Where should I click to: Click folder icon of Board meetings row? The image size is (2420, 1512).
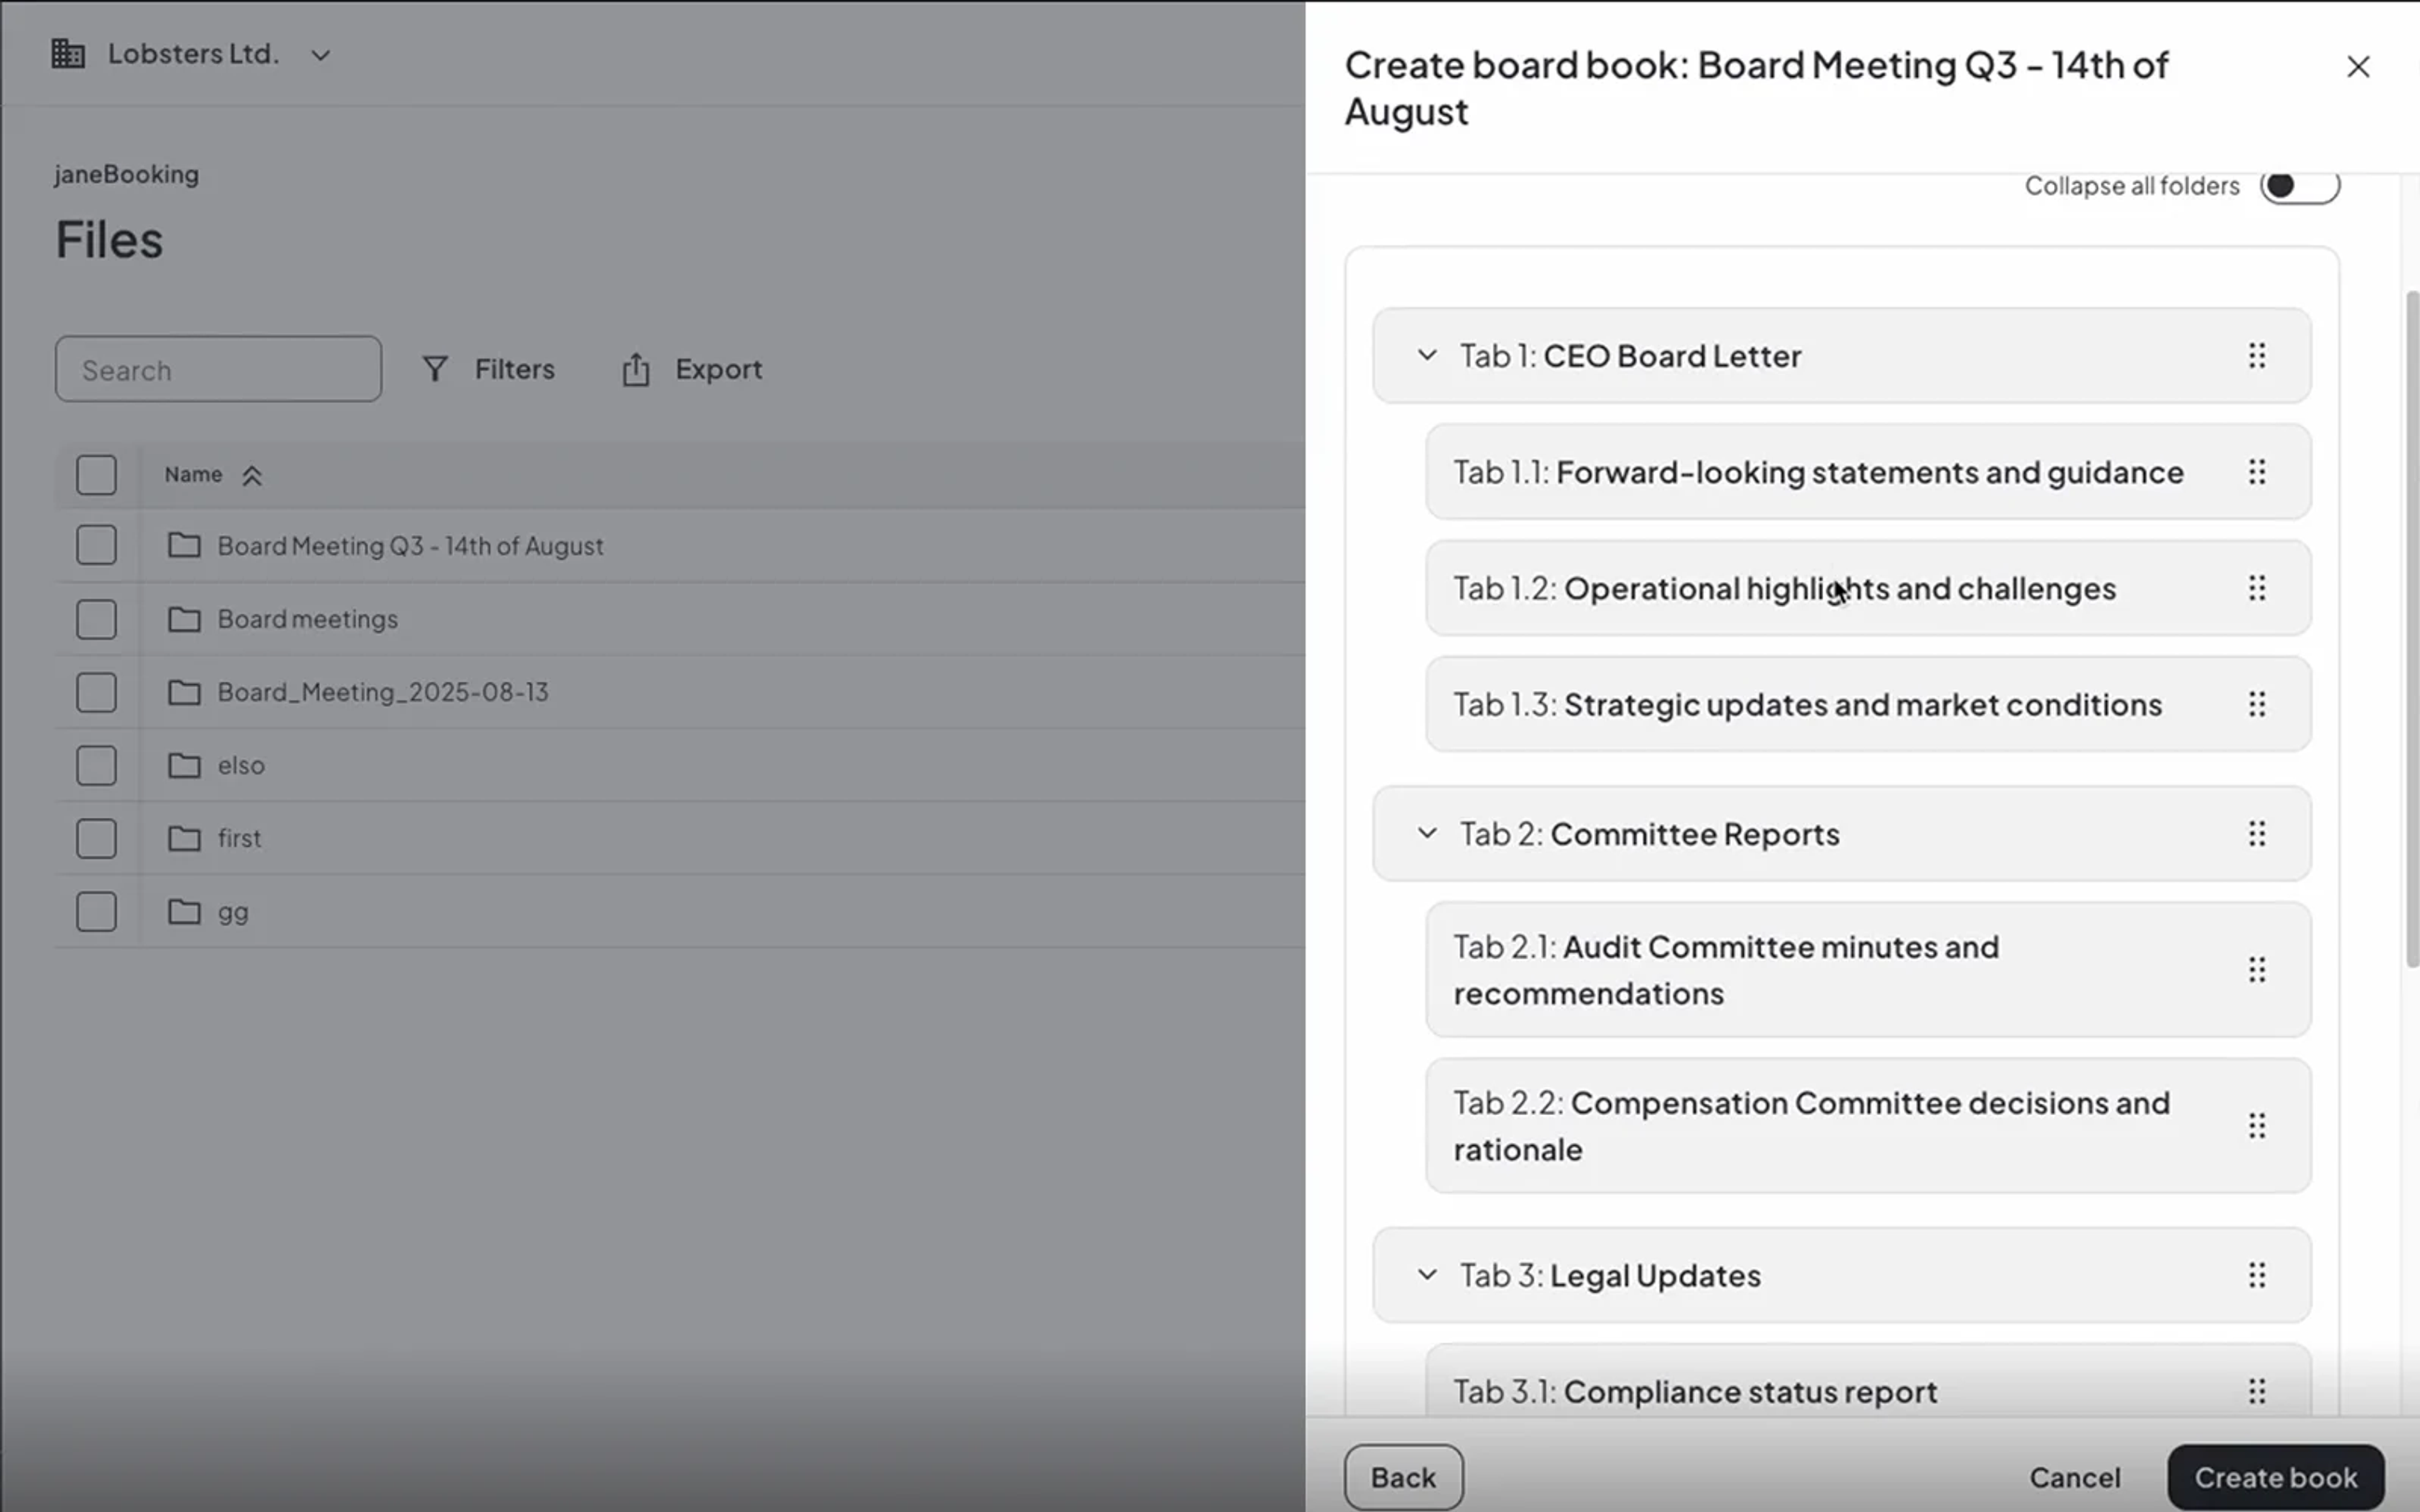tap(184, 619)
